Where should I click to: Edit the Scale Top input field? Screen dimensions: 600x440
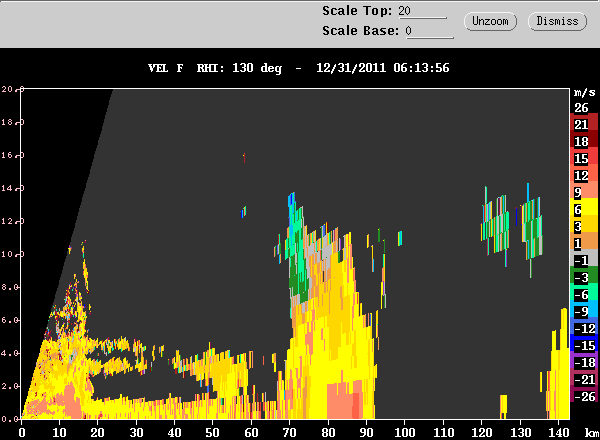click(422, 11)
